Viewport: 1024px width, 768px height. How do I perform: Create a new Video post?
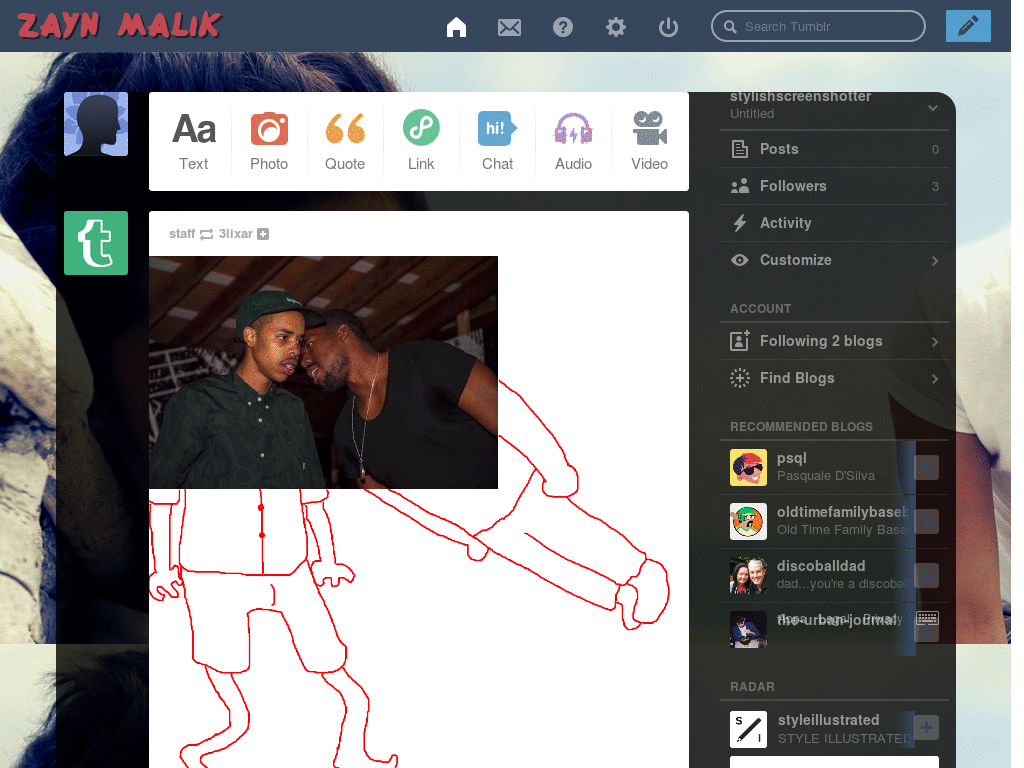(649, 141)
